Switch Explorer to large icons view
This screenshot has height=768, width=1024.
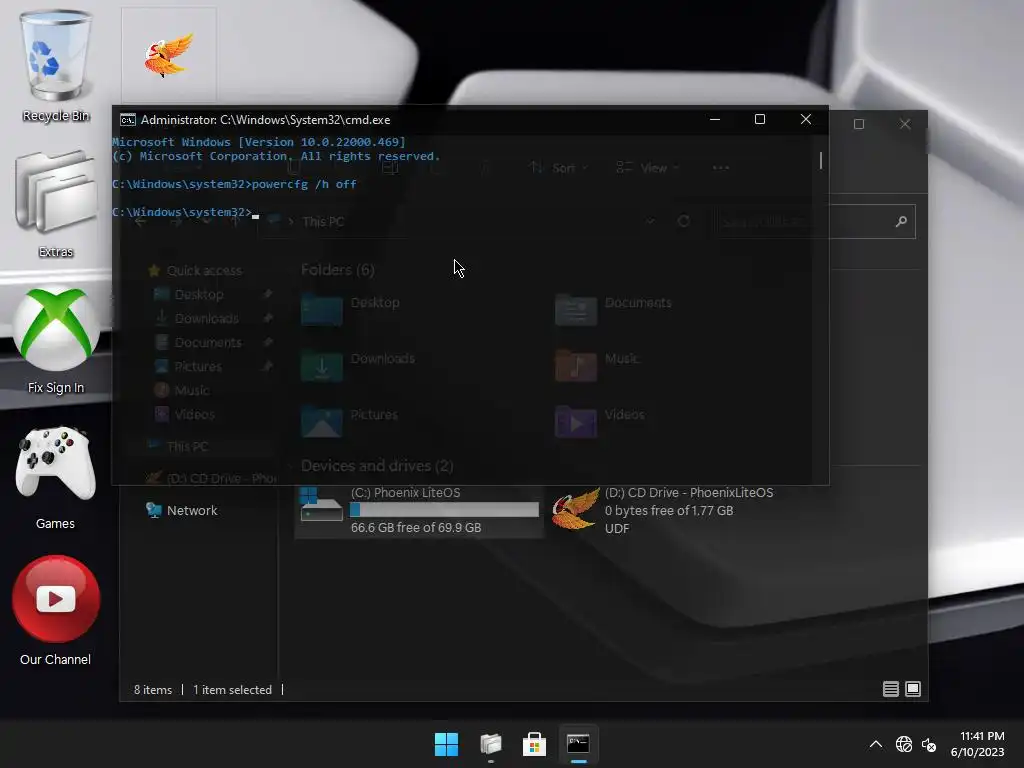click(913, 689)
